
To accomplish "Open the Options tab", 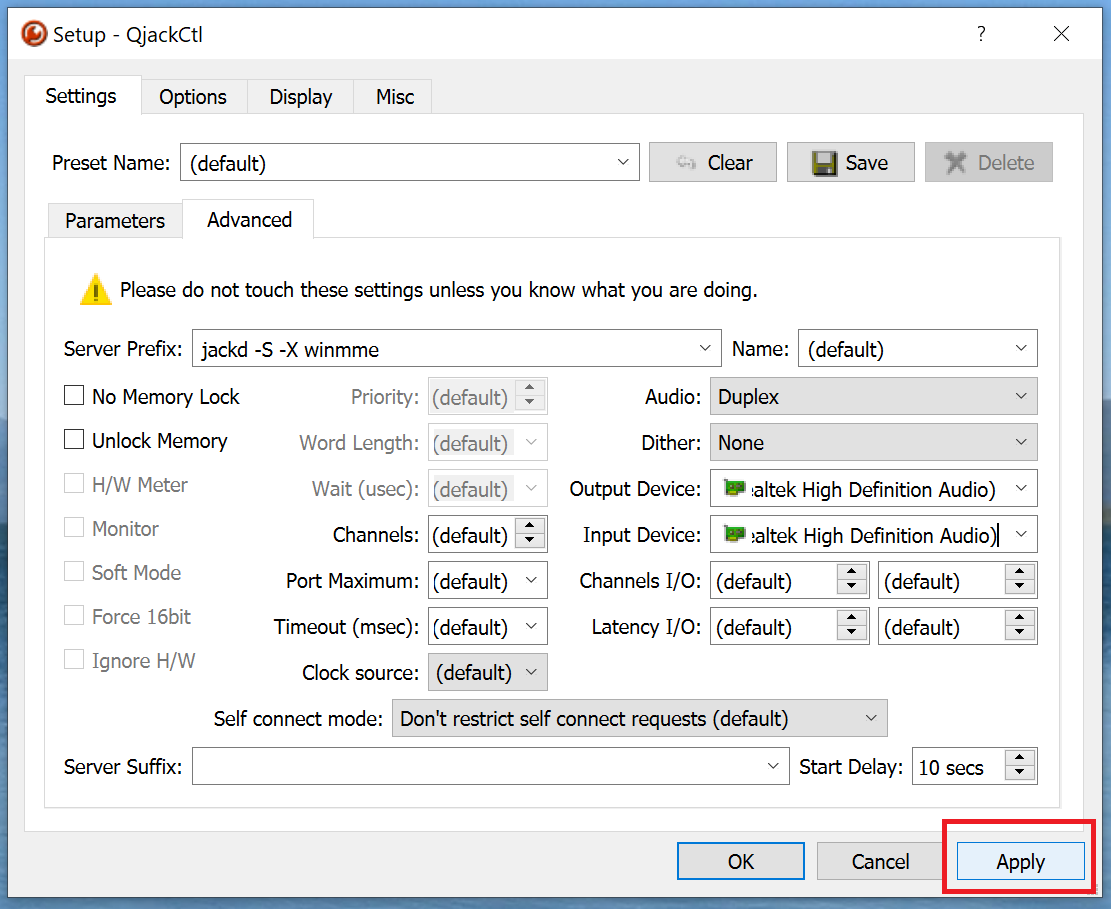I will (193, 97).
